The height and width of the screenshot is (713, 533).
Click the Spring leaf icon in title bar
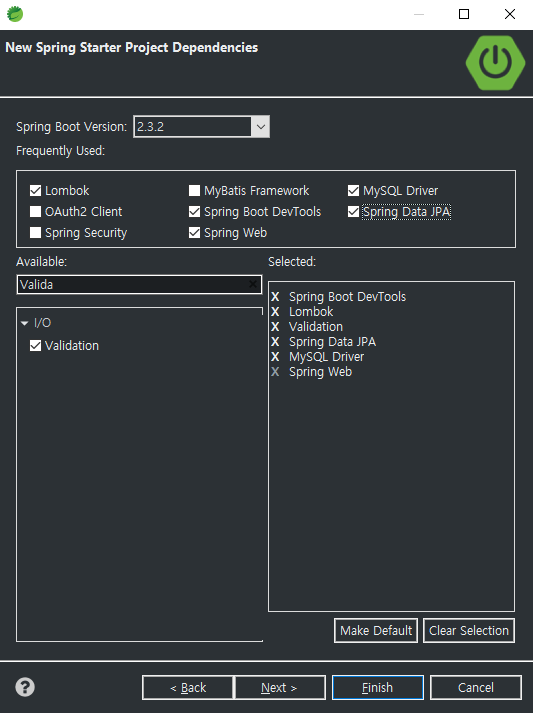click(15, 14)
